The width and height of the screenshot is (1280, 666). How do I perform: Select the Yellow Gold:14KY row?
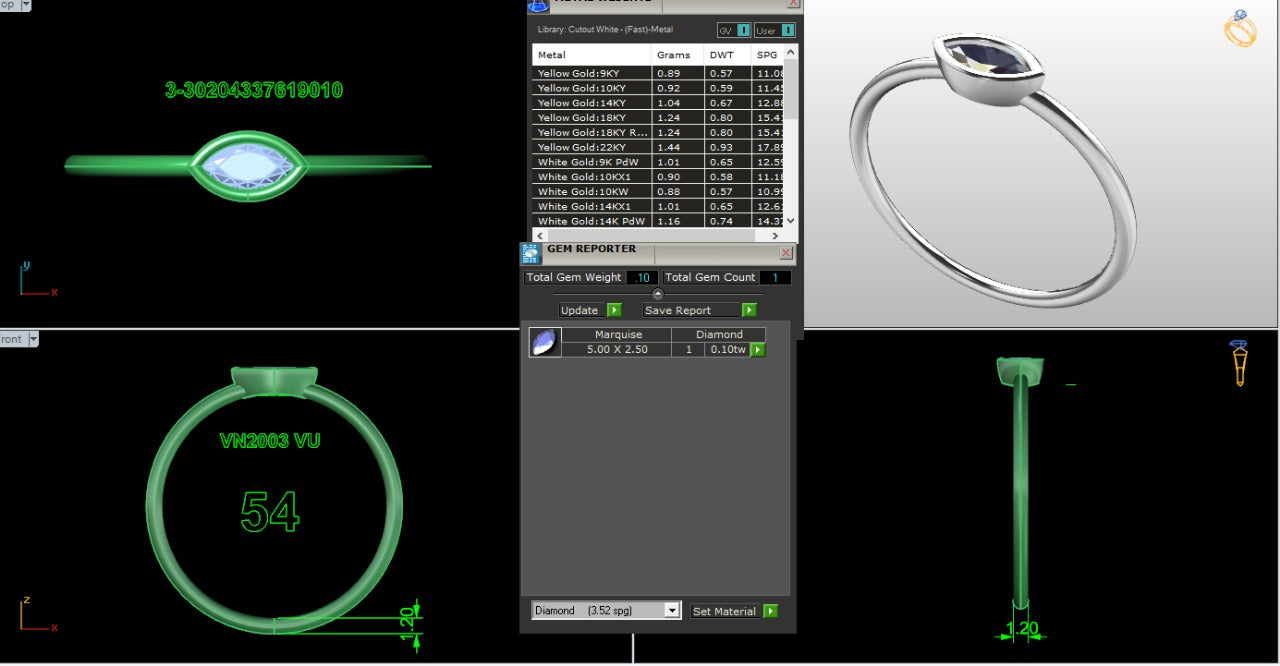pyautogui.click(x=658, y=103)
